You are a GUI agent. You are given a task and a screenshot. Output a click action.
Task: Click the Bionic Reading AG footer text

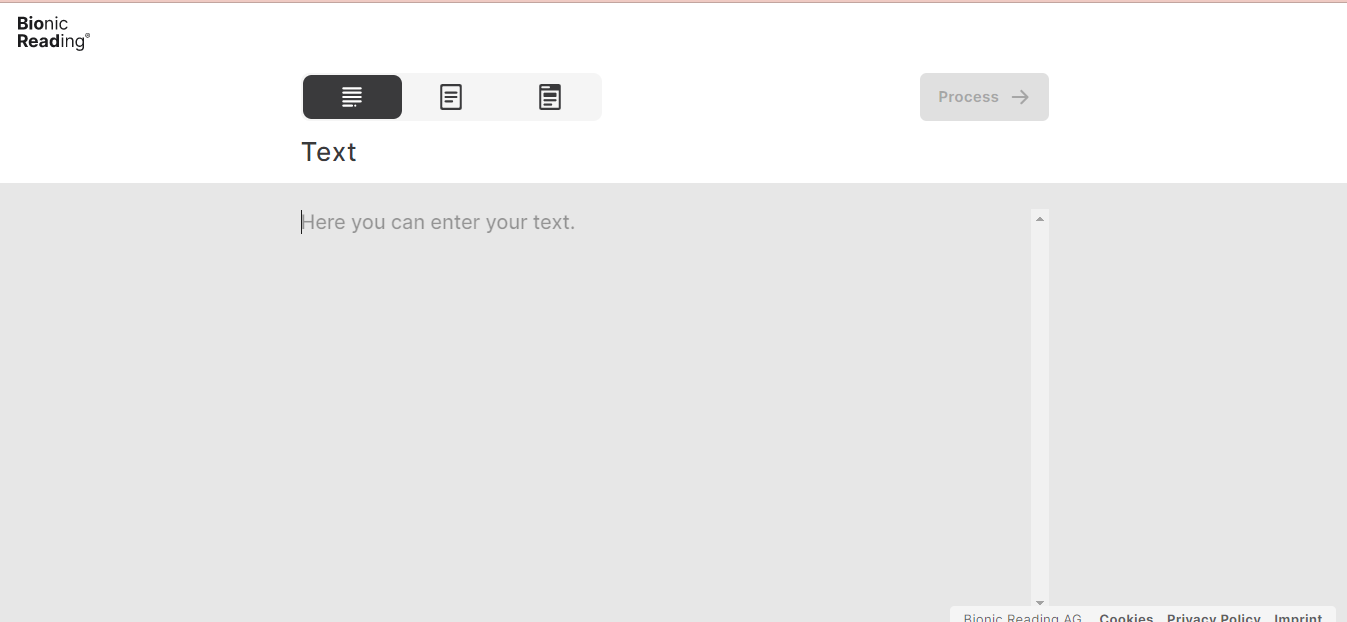pos(1022,618)
